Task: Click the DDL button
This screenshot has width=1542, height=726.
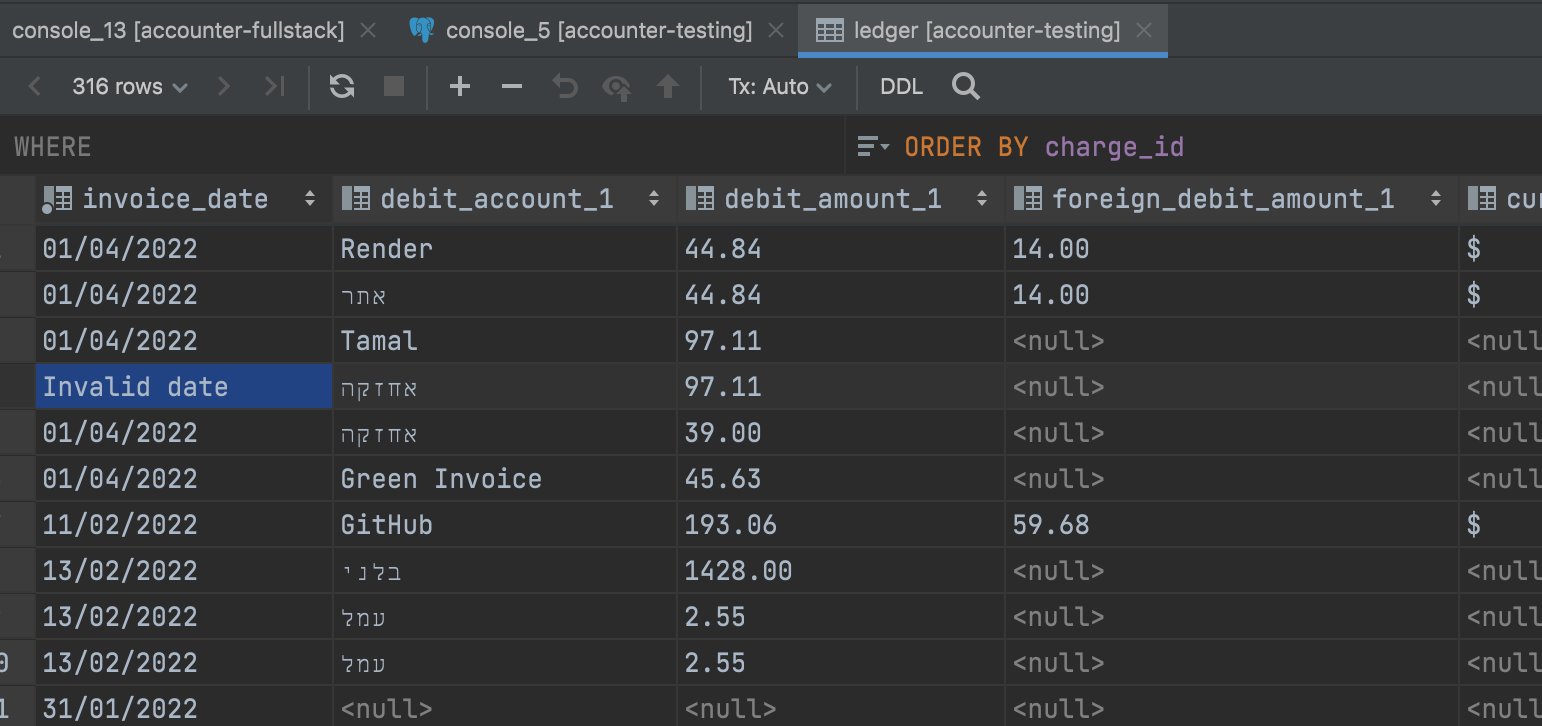Action: 902,87
